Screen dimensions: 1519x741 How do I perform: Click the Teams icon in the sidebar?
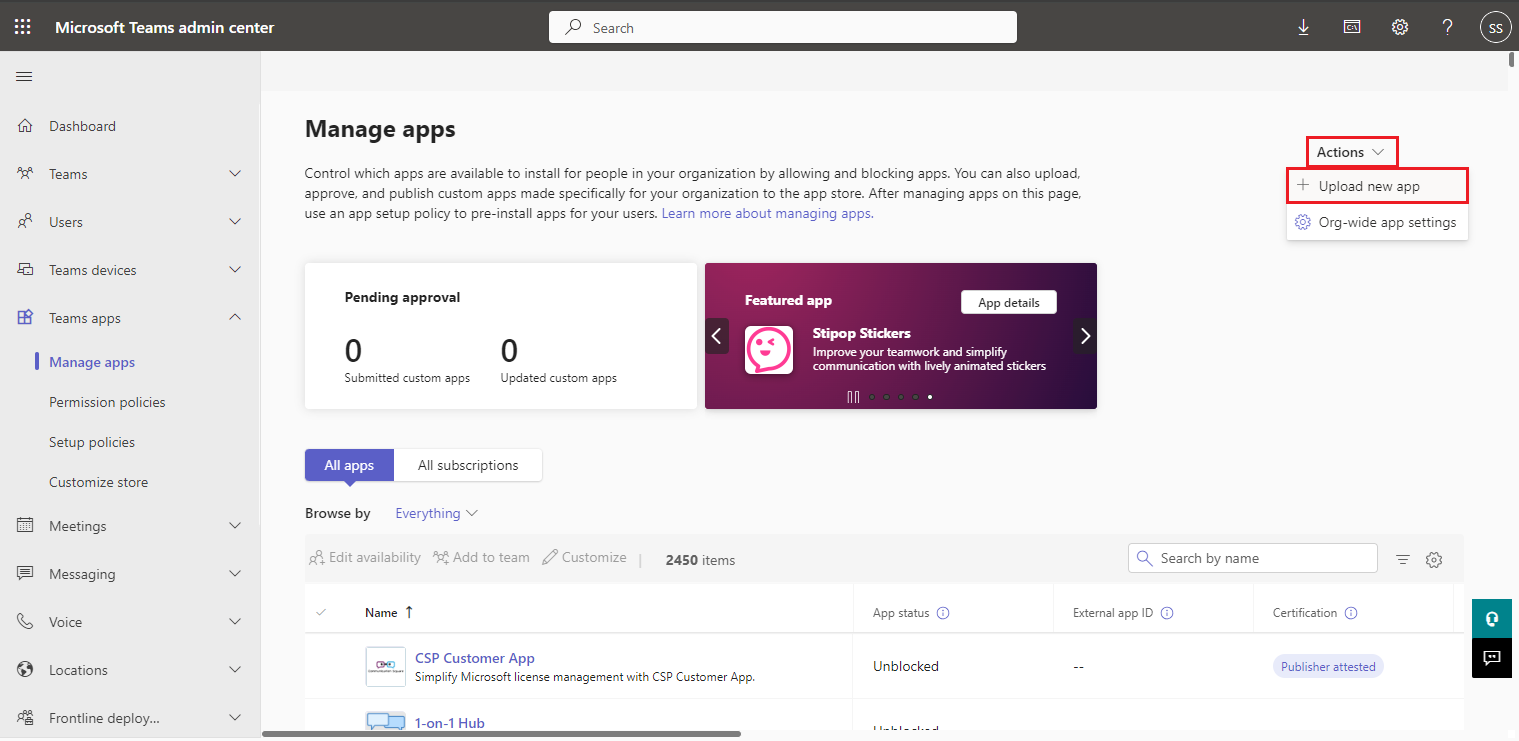25,174
